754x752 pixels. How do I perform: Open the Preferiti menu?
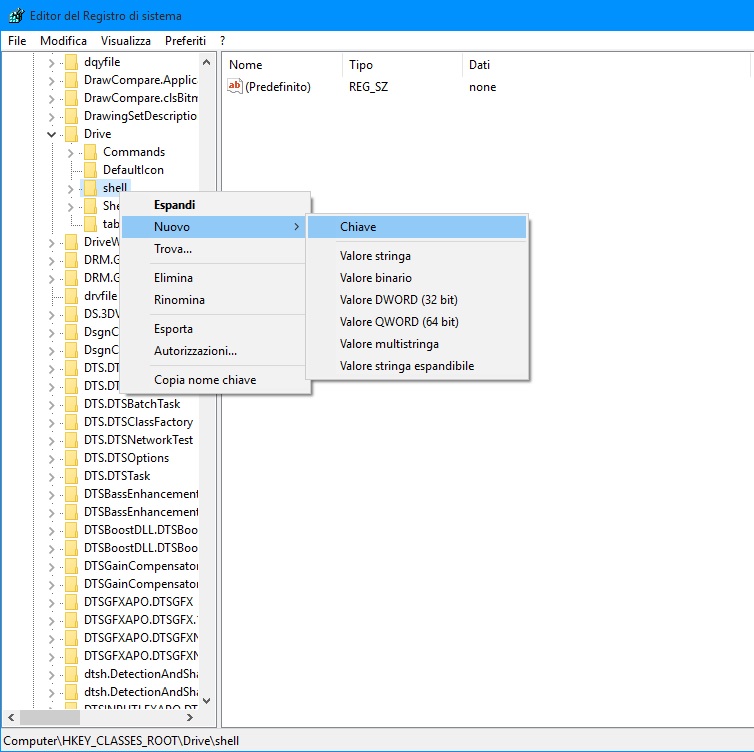click(x=185, y=41)
